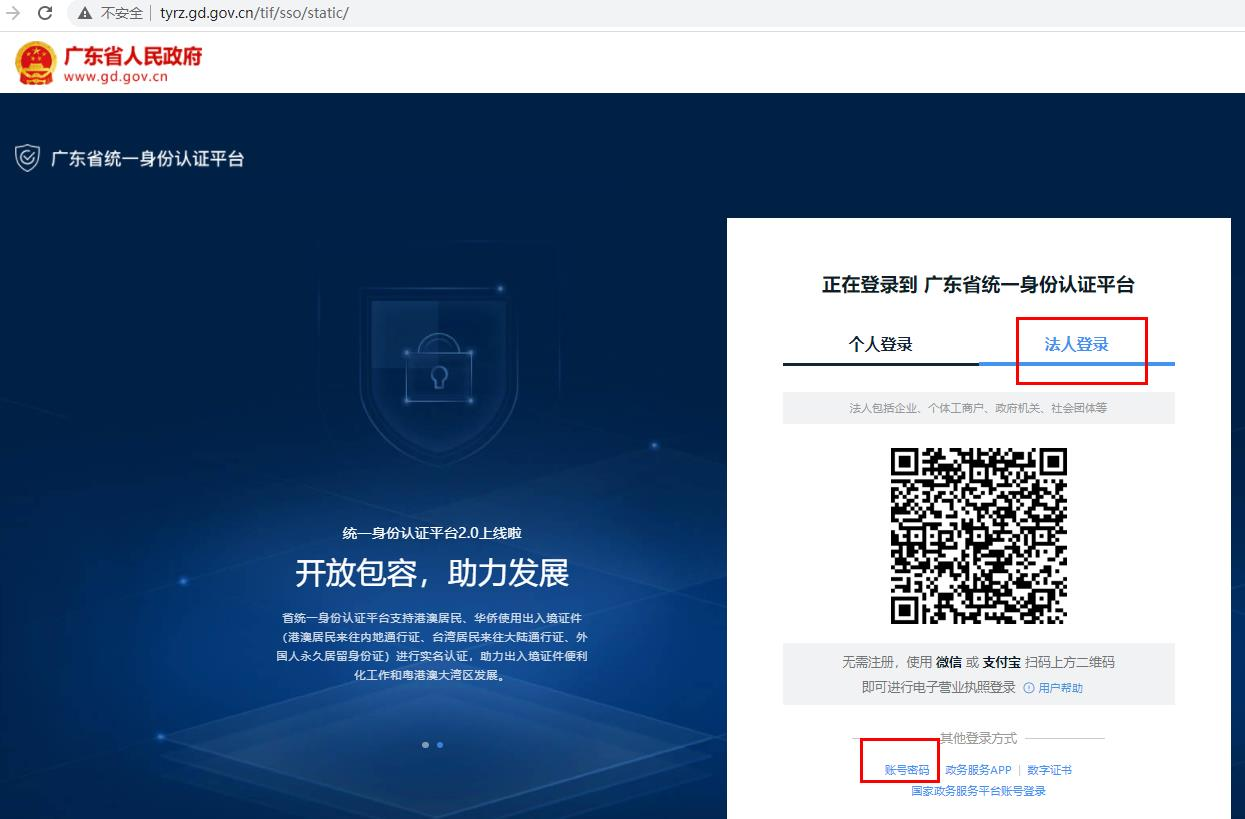1245x819 pixels.
Task: Click the insecure site warning triangle icon
Action: (x=86, y=13)
